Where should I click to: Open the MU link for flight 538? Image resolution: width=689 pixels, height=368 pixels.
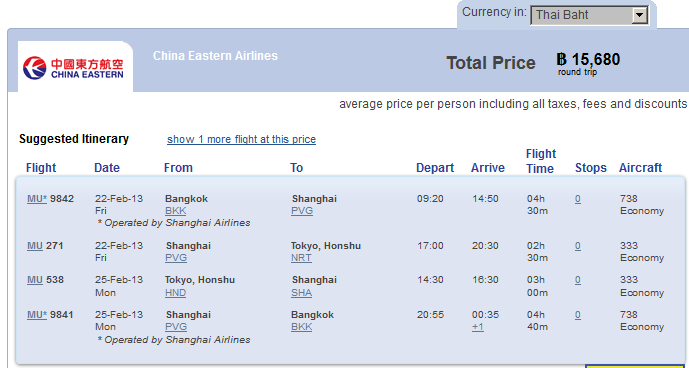click(35, 280)
